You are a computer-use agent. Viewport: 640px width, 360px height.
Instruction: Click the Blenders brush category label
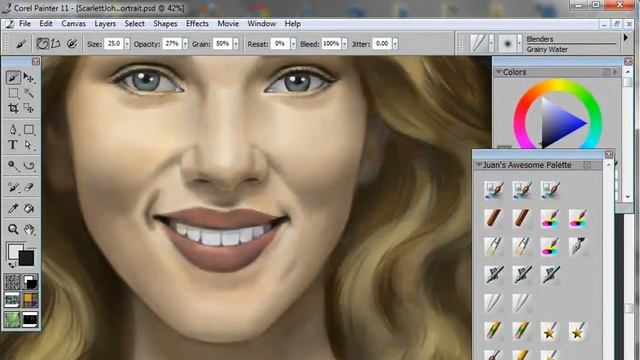[x=540, y=39]
